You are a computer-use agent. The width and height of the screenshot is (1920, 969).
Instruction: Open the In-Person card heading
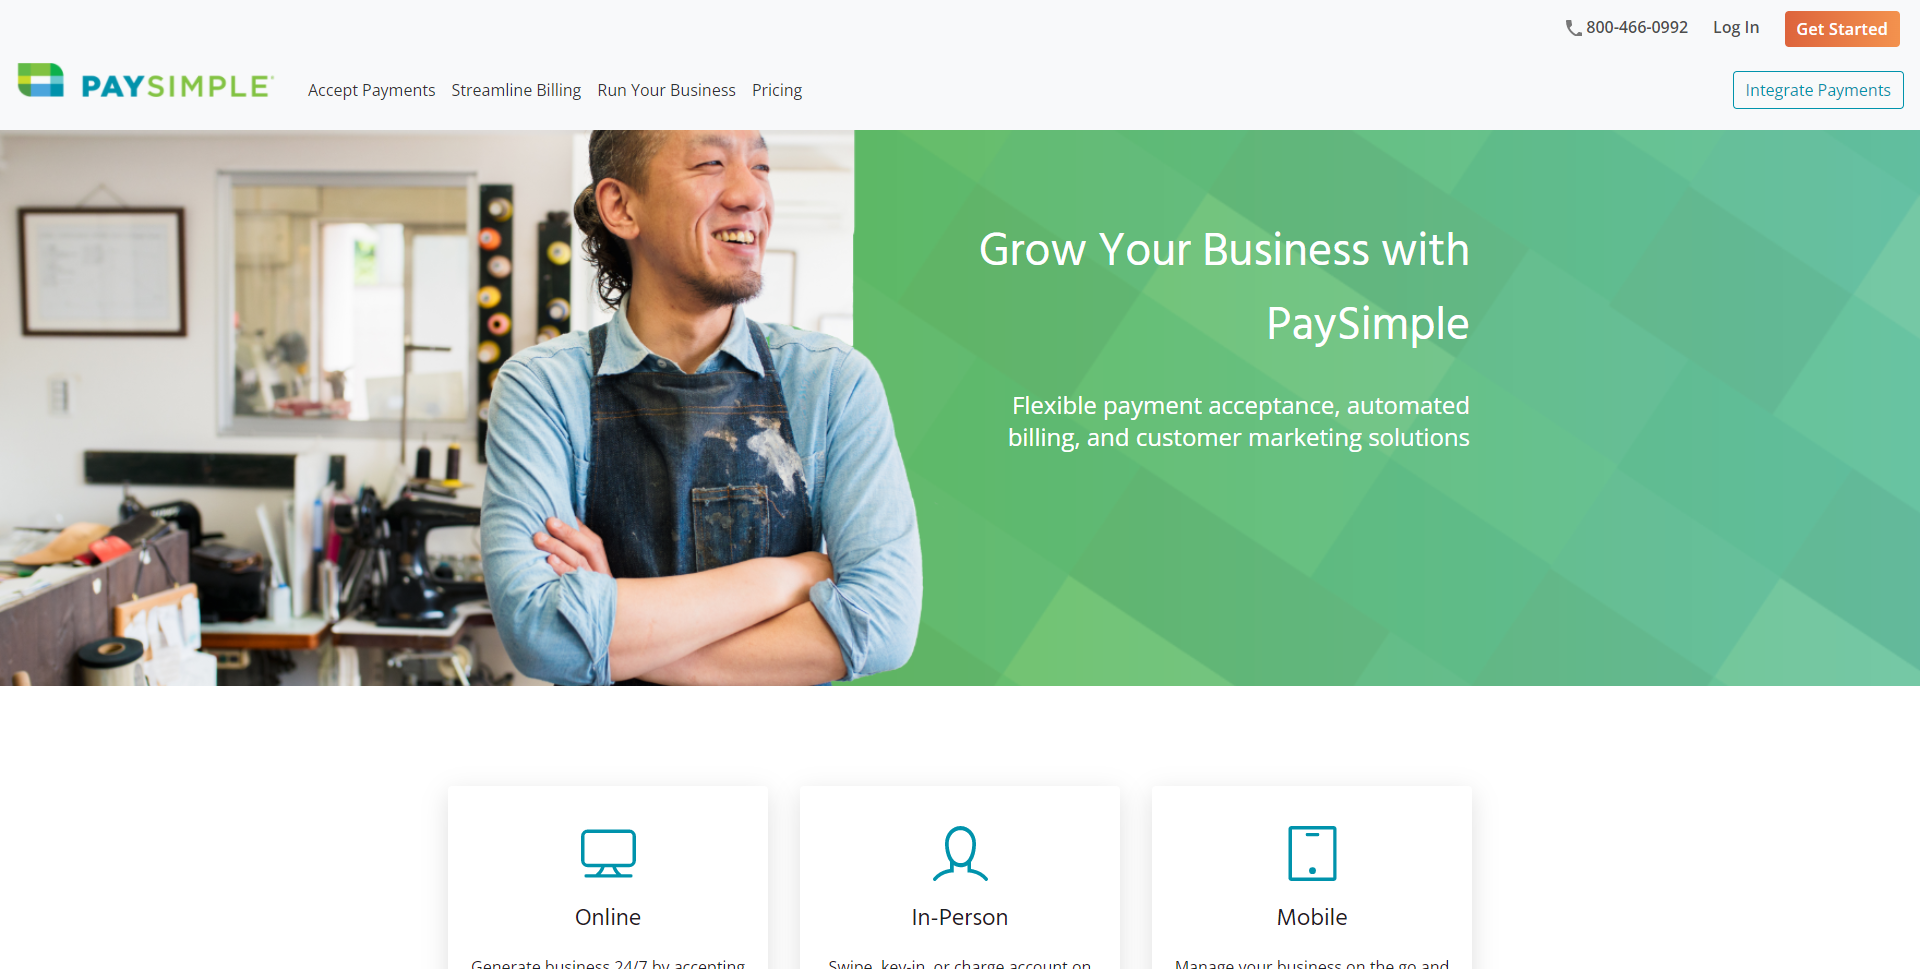coord(960,917)
